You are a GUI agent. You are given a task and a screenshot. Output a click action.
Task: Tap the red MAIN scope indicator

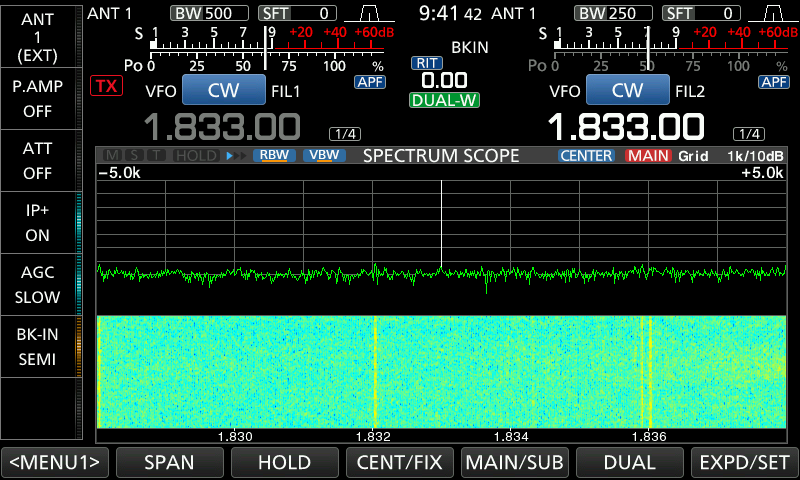(648, 156)
